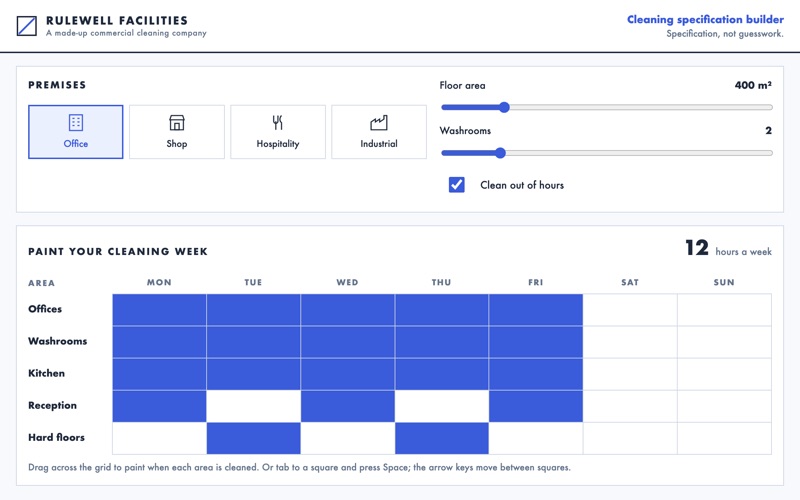Toggle Hard floors cell for Thursday

[442, 438]
